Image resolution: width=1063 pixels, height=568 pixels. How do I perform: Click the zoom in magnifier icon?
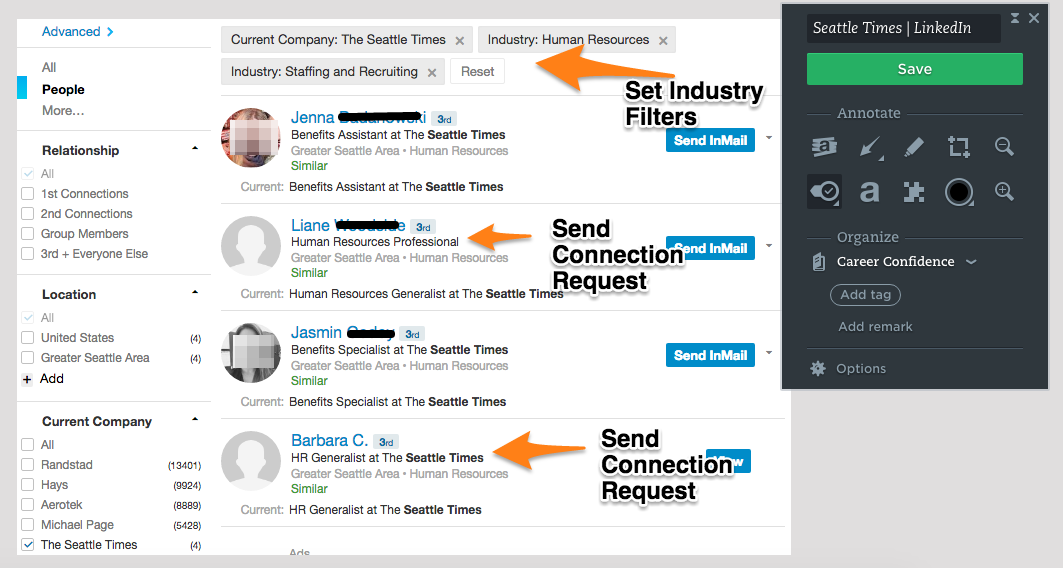[1004, 191]
